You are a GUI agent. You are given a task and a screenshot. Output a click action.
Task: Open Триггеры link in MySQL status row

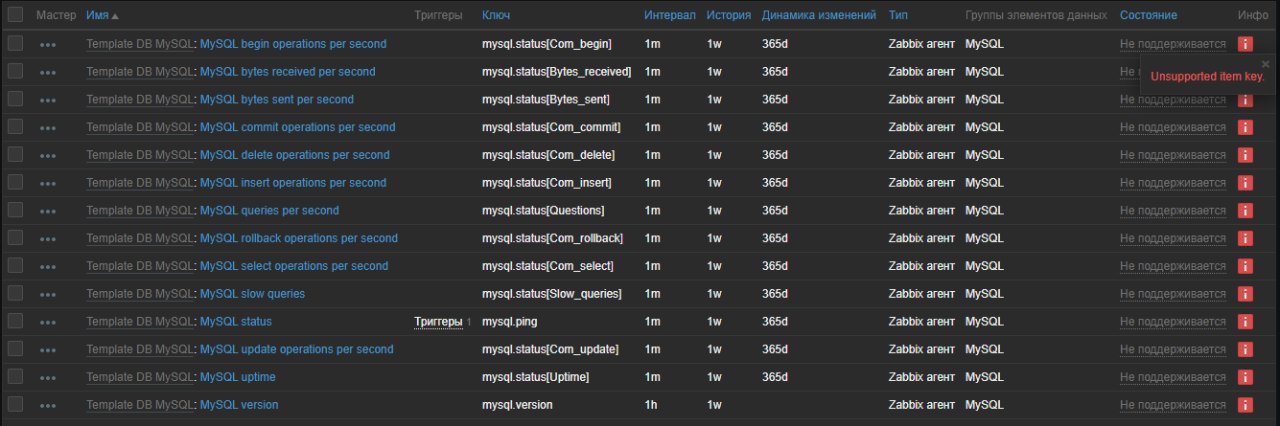(x=439, y=321)
